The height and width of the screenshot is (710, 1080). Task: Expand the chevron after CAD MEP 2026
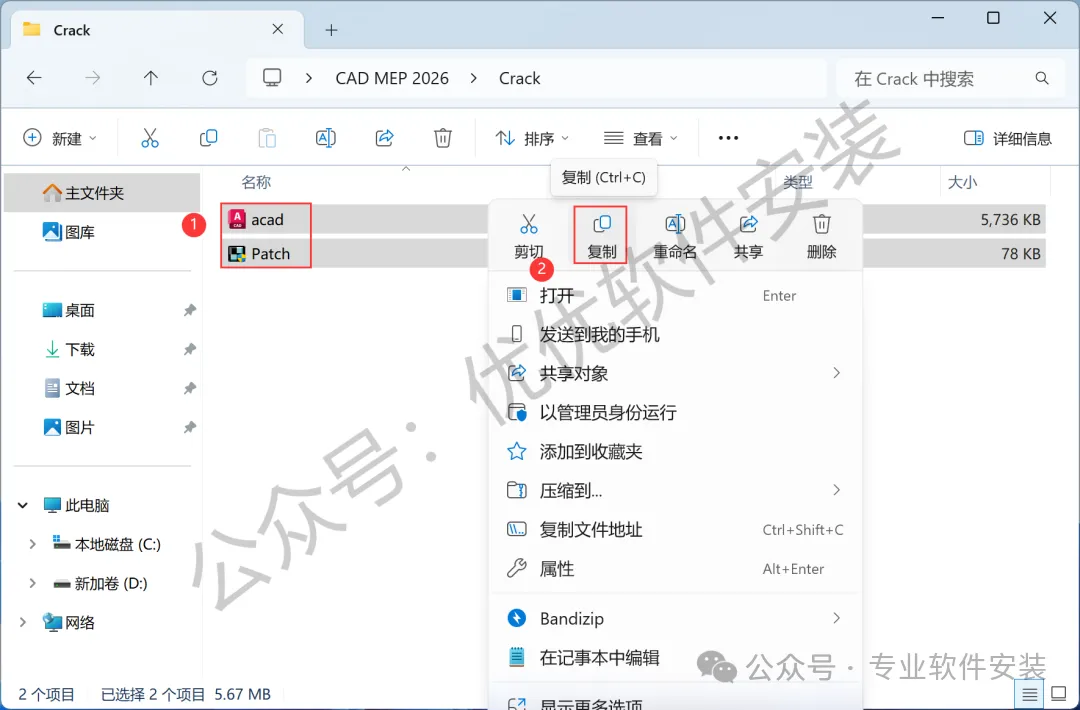click(473, 79)
